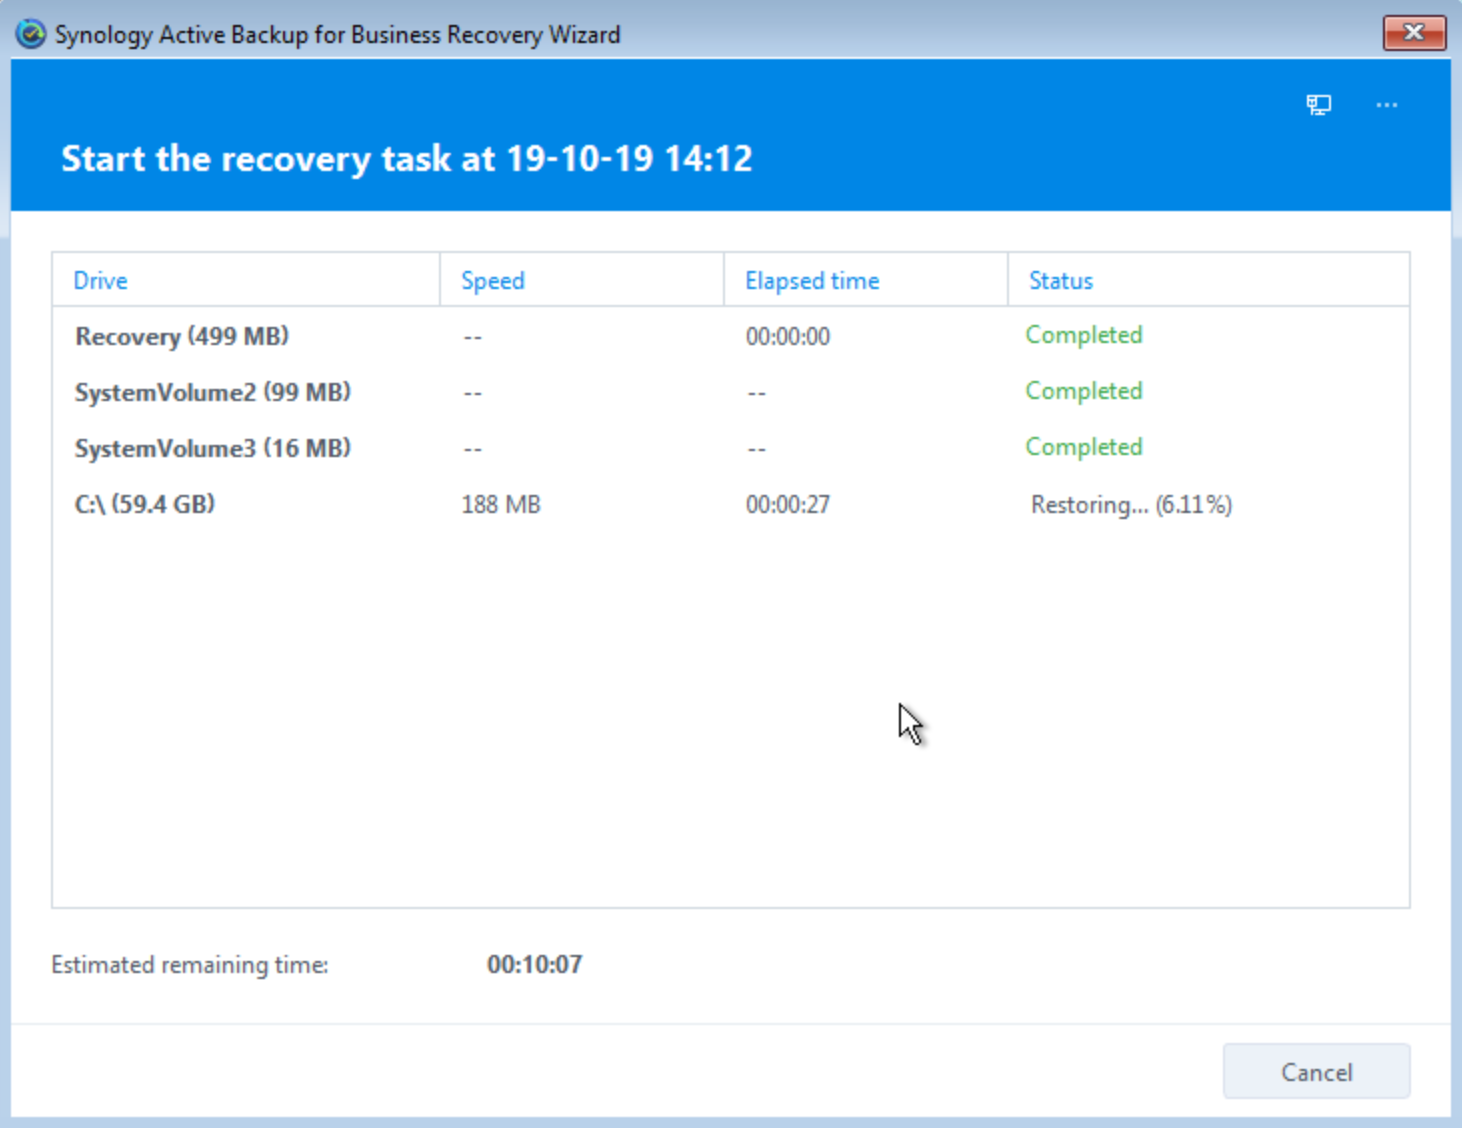The image size is (1462, 1128).
Task: Click the 00:00:00 elapsed time for Recovery
Action: tap(788, 337)
